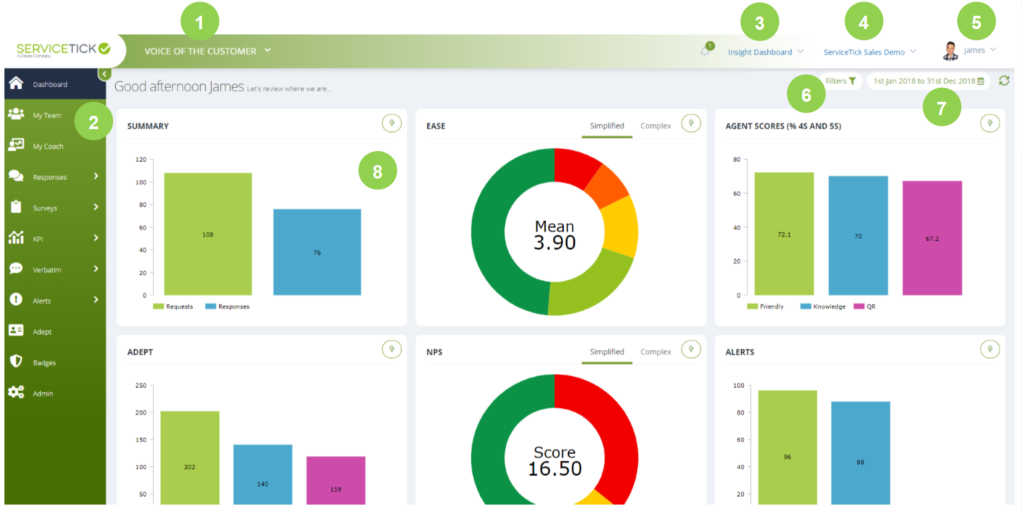Open the ServiceTick Sales Demo dropdown

click(x=869, y=52)
